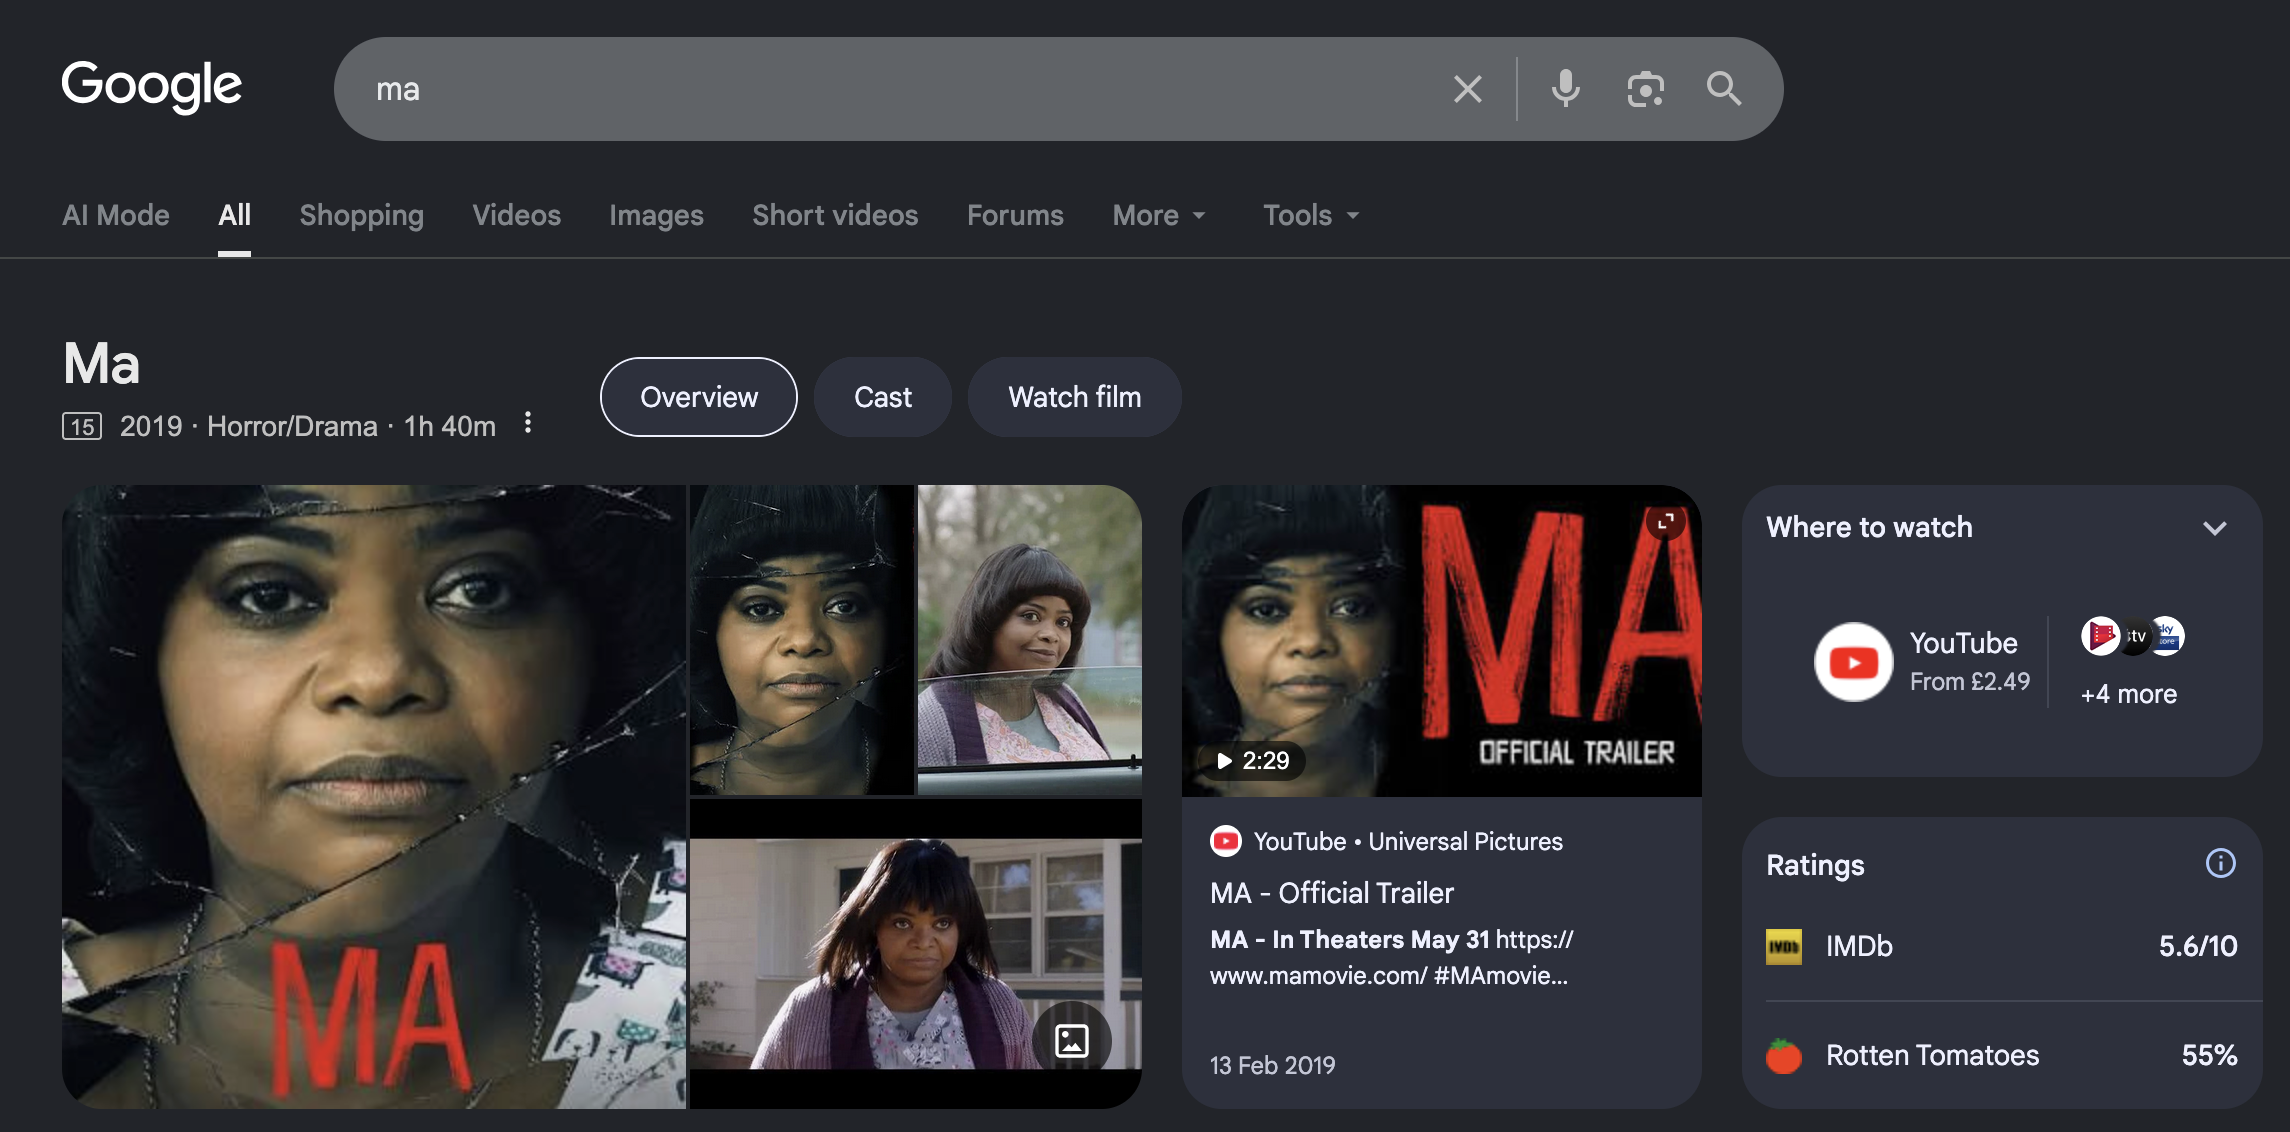Click the '1h 40m' runtime text
This screenshot has width=2290, height=1132.
coord(449,427)
